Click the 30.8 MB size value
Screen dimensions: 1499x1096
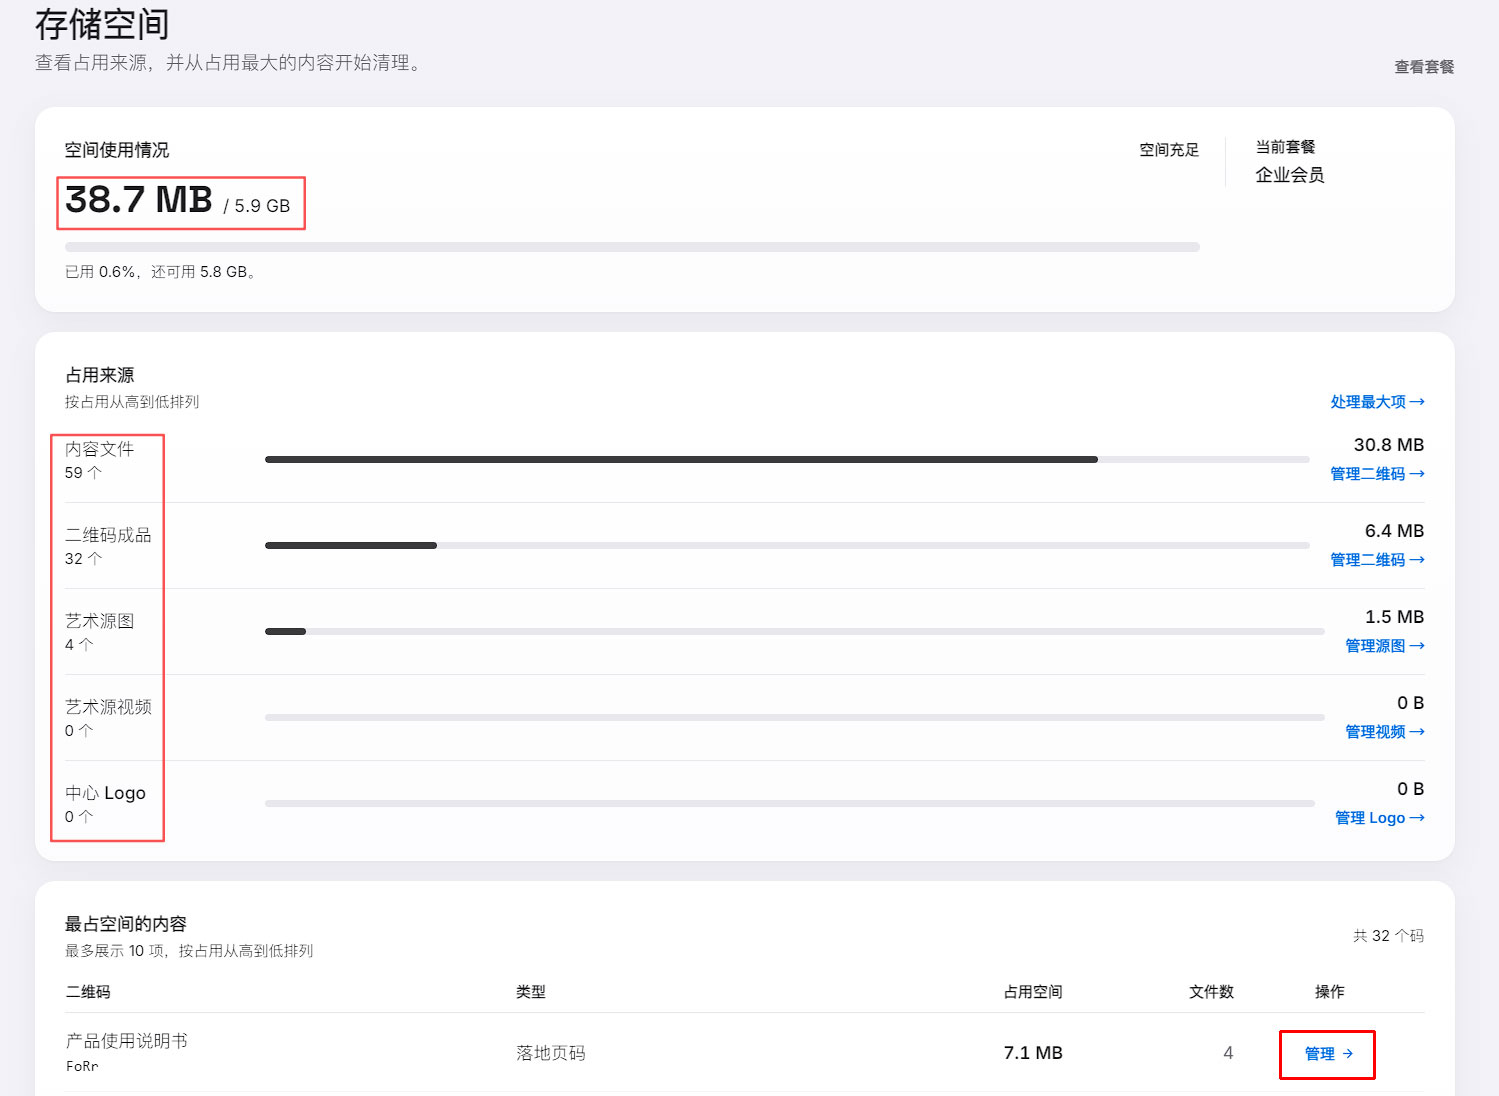pyautogui.click(x=1389, y=445)
